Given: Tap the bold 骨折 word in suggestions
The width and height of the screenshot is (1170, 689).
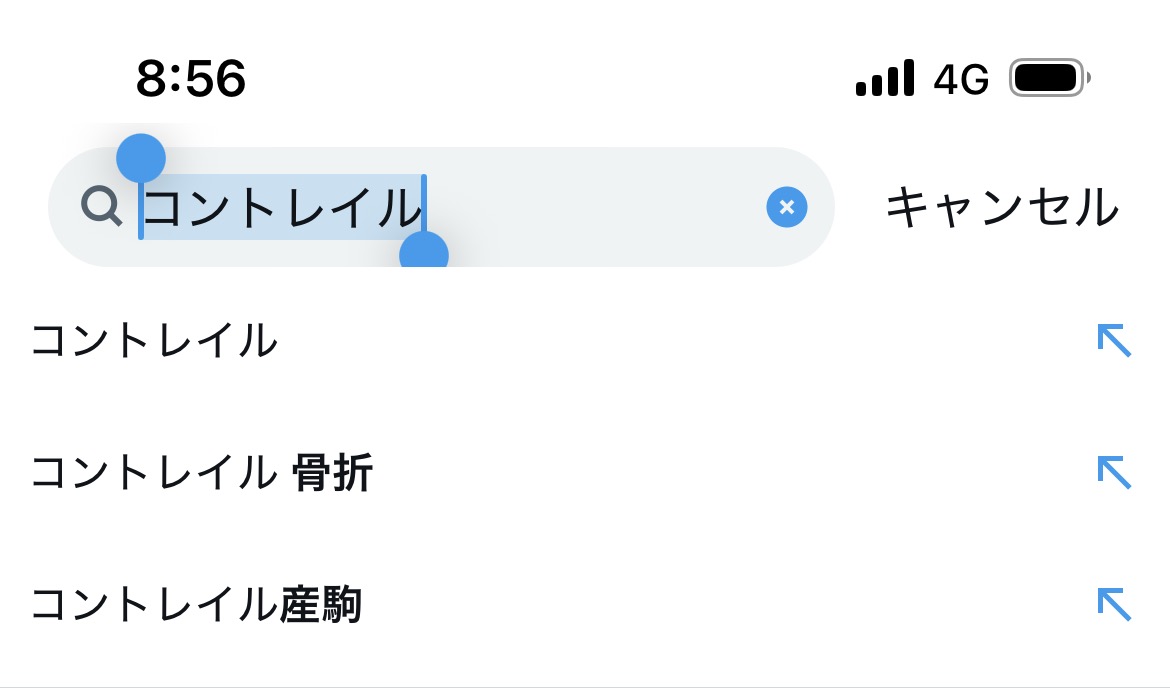Looking at the screenshot, I should tap(333, 473).
